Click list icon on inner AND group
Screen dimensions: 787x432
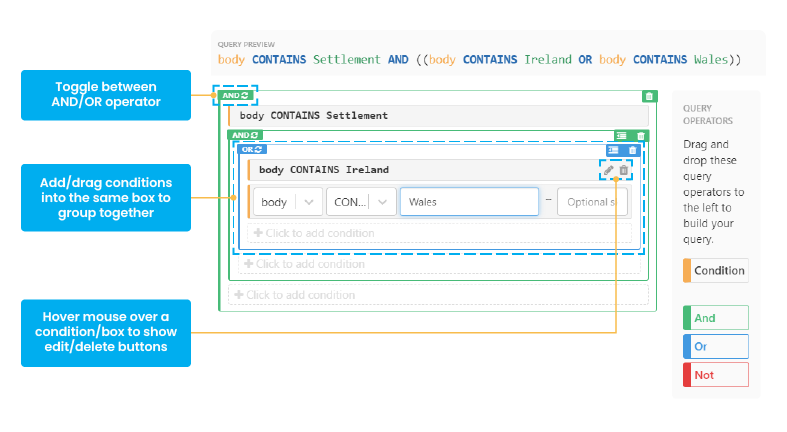tap(621, 135)
